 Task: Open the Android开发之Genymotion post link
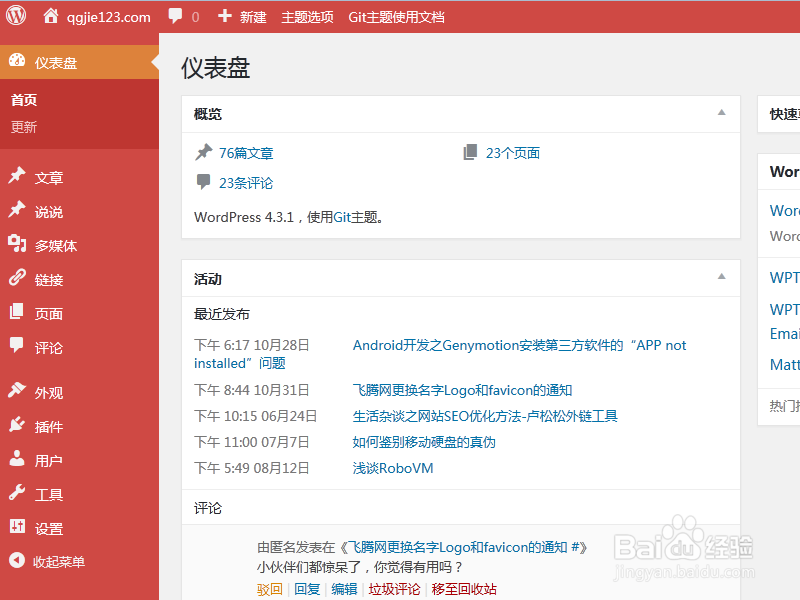[x=519, y=345]
